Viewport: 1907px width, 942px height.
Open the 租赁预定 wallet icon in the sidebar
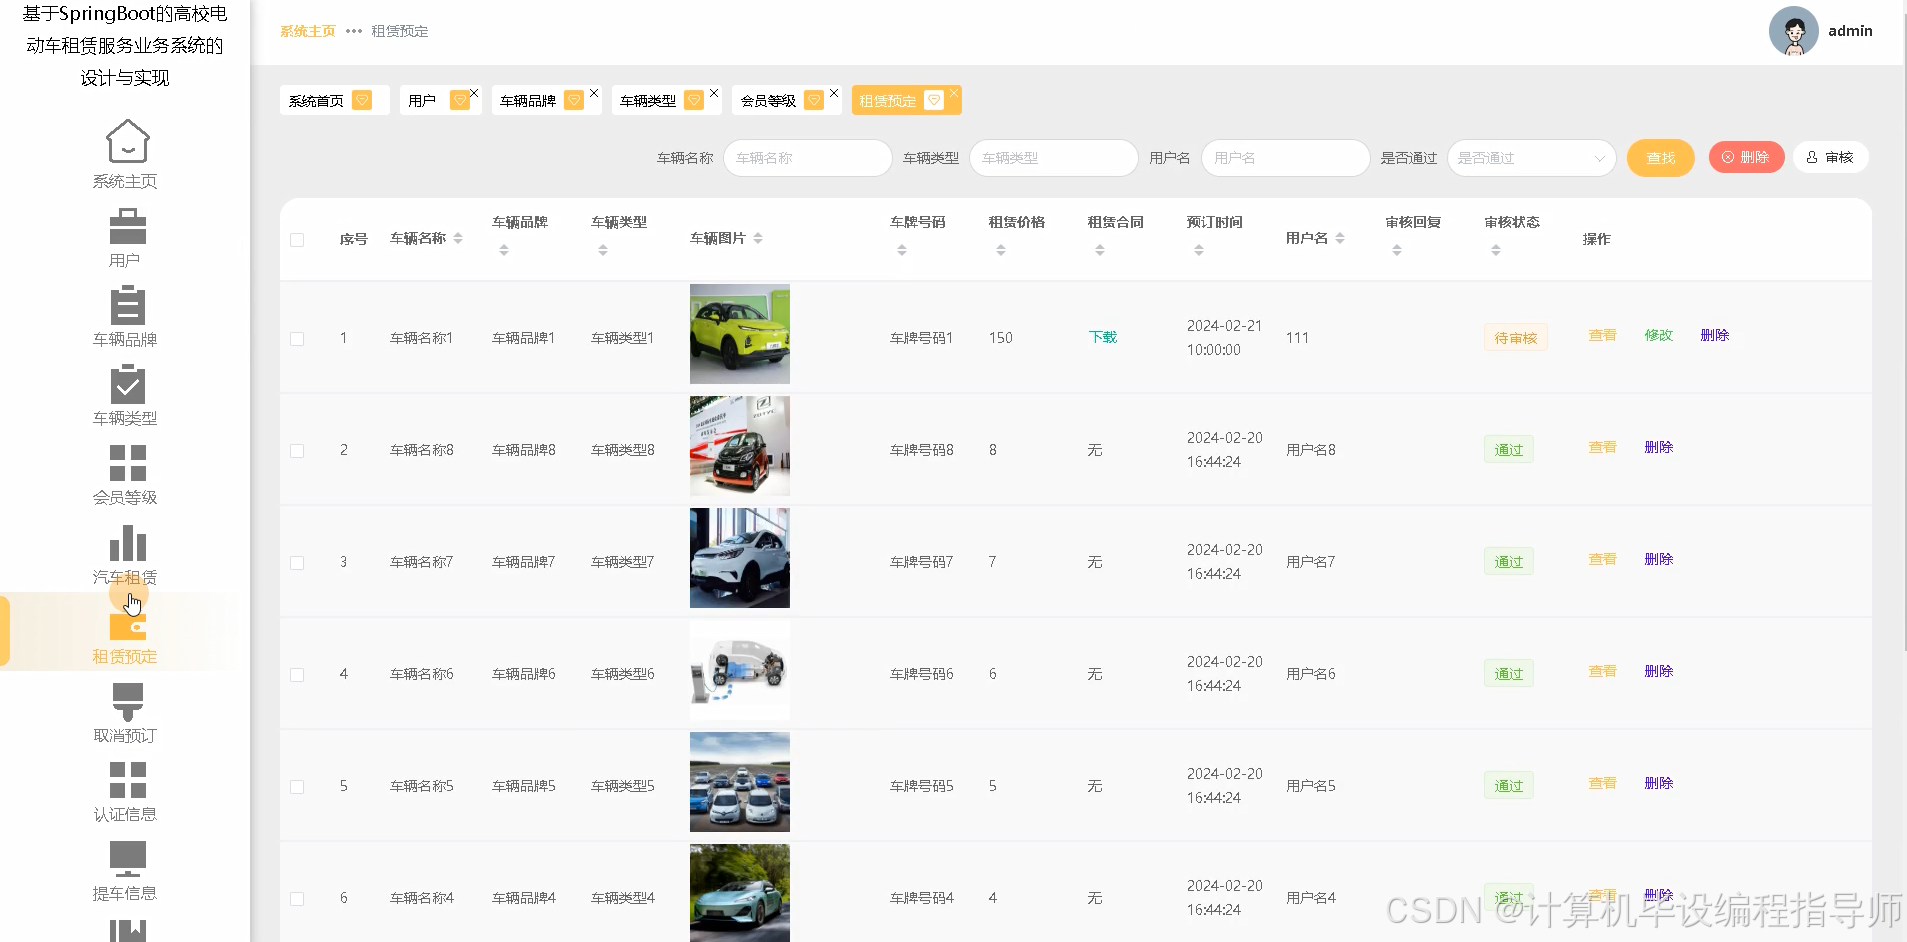pyautogui.click(x=127, y=625)
